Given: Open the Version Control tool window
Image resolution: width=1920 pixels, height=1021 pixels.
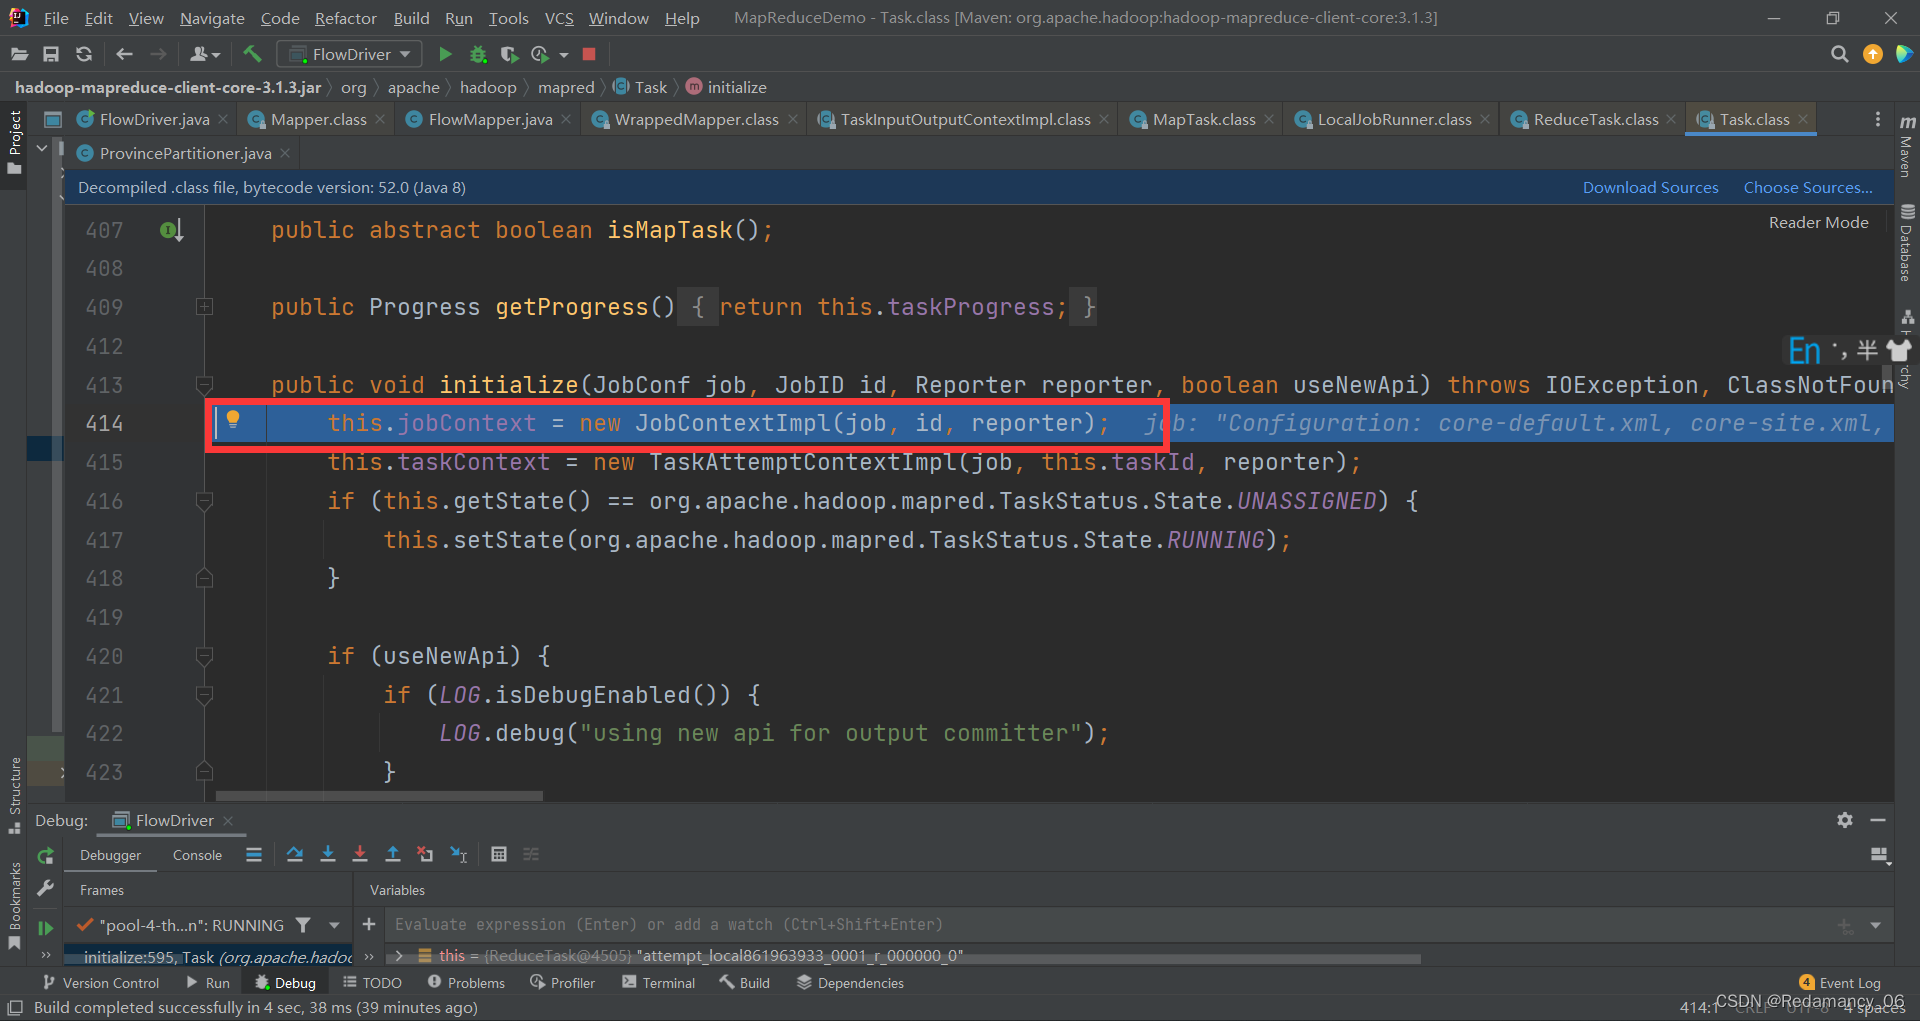Looking at the screenshot, I should (100, 983).
